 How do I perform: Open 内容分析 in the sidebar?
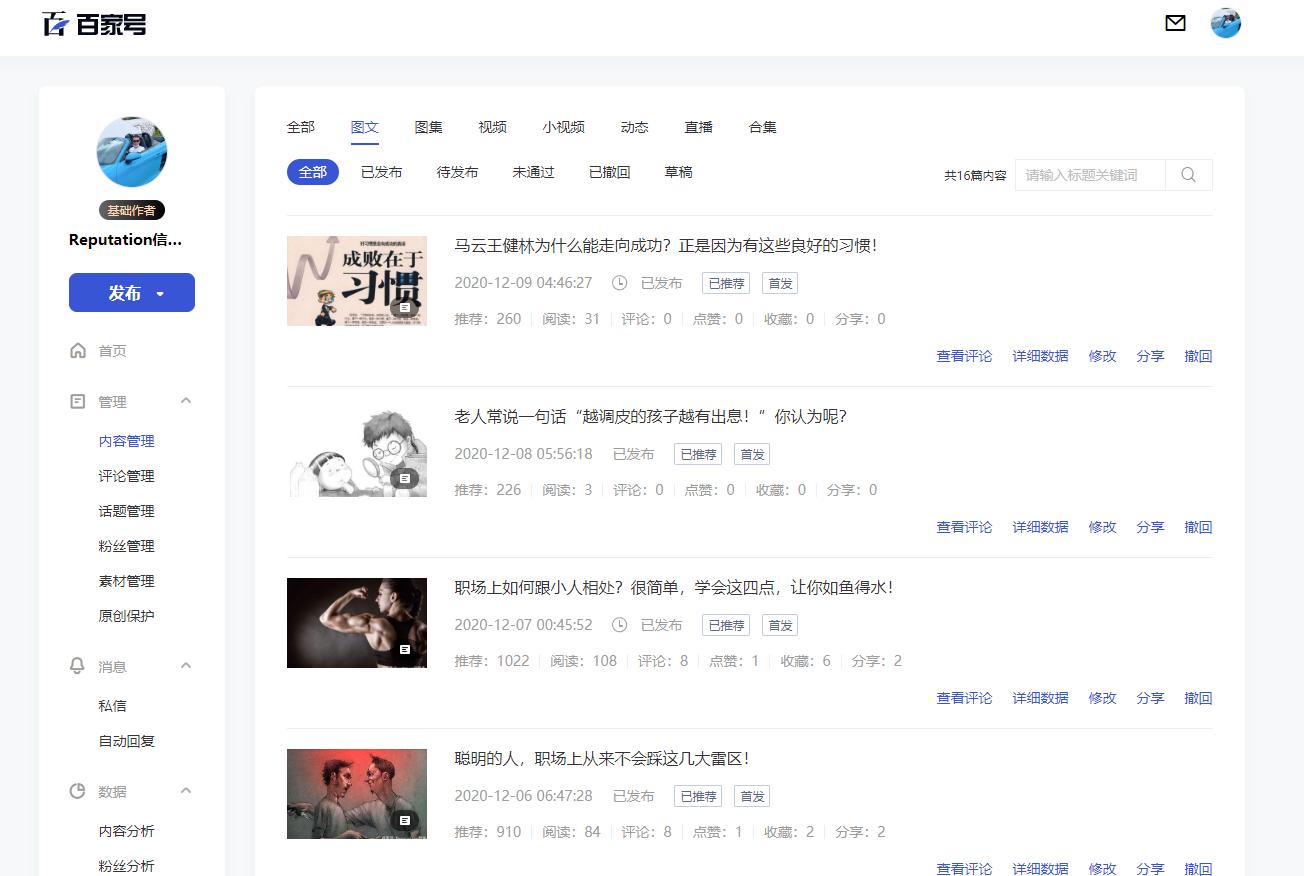pos(127,831)
